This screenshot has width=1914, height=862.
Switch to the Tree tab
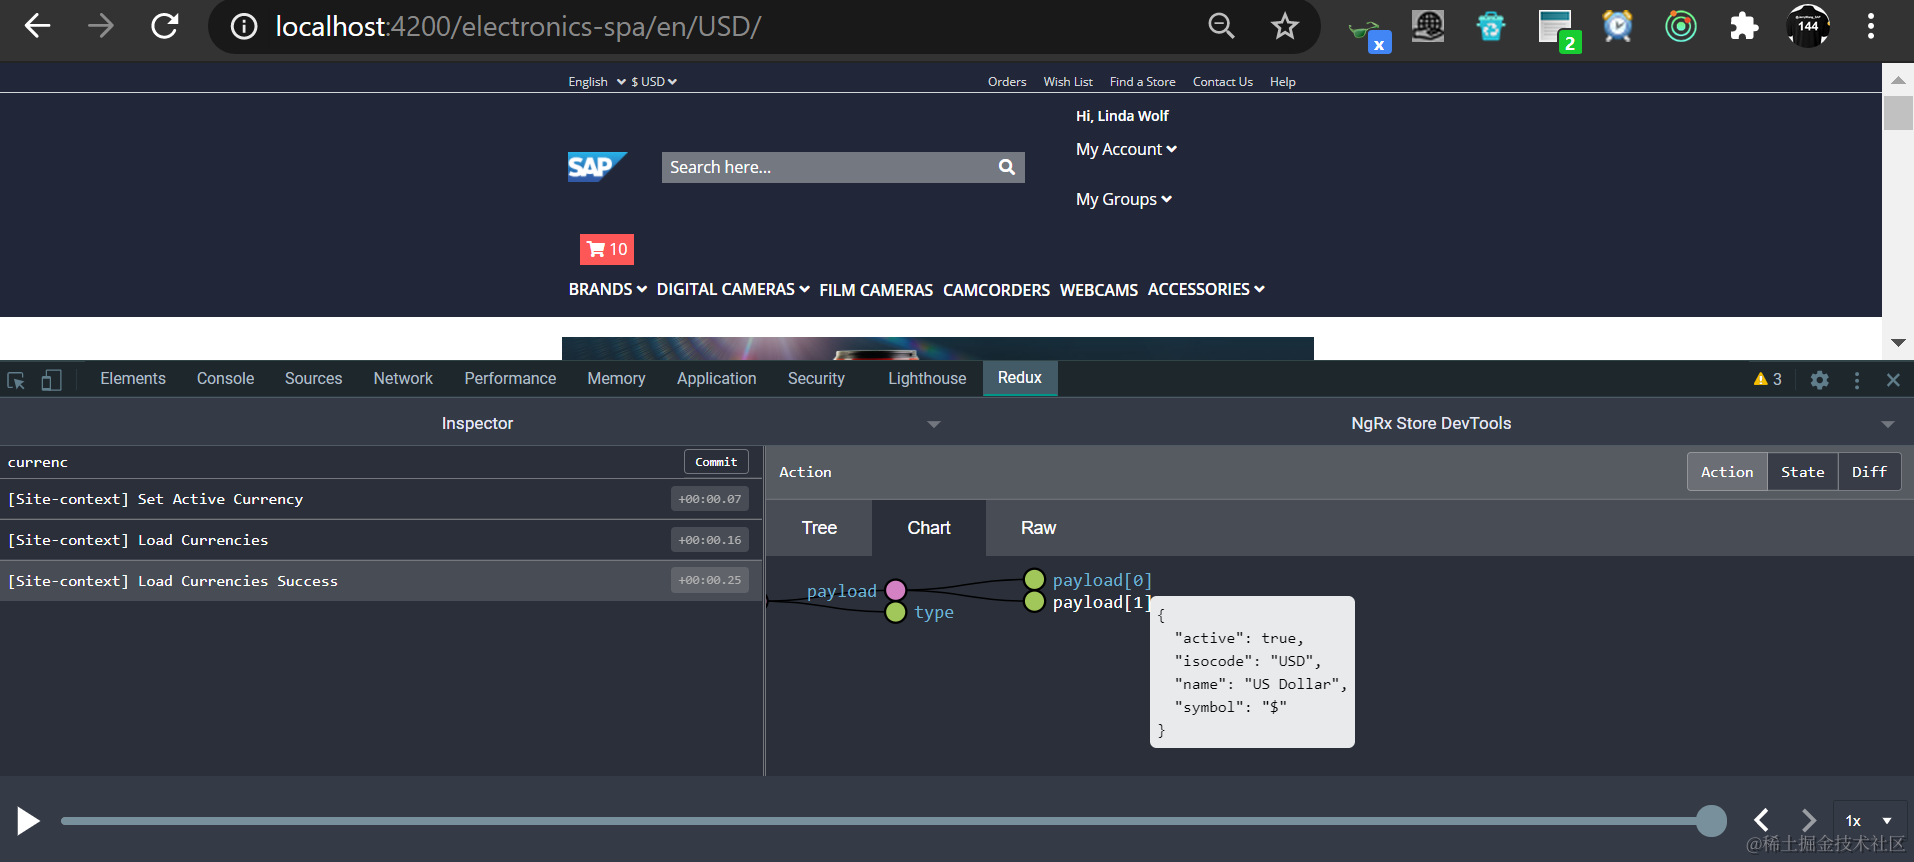click(819, 528)
